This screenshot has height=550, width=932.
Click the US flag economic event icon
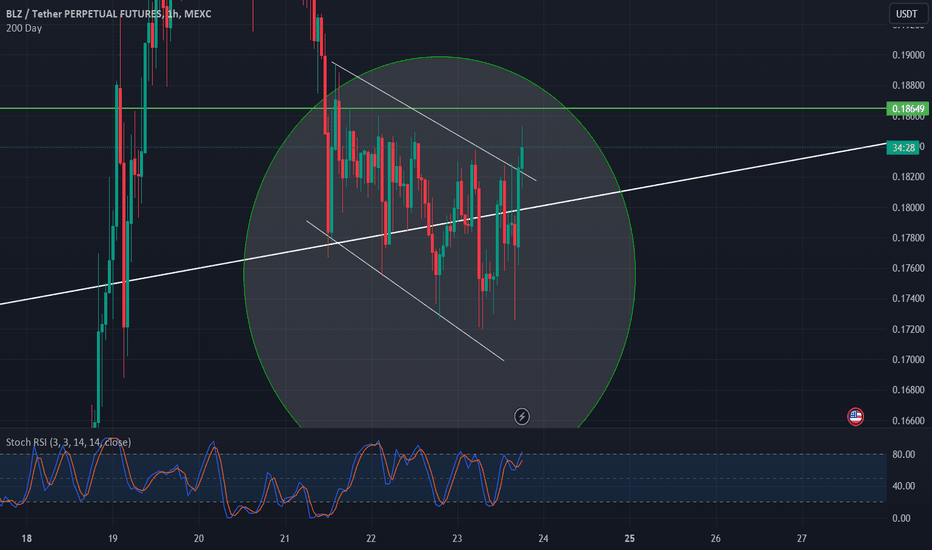[855, 417]
